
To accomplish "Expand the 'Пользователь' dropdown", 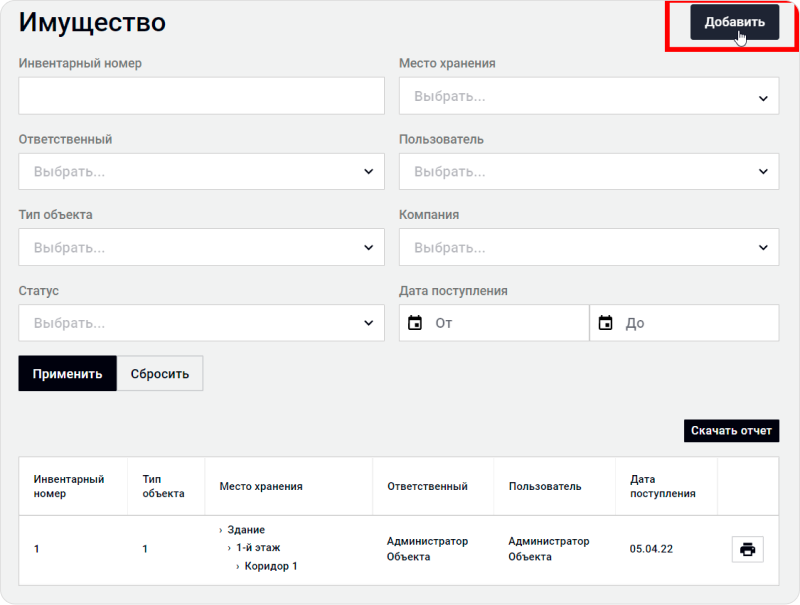I will [x=588, y=172].
